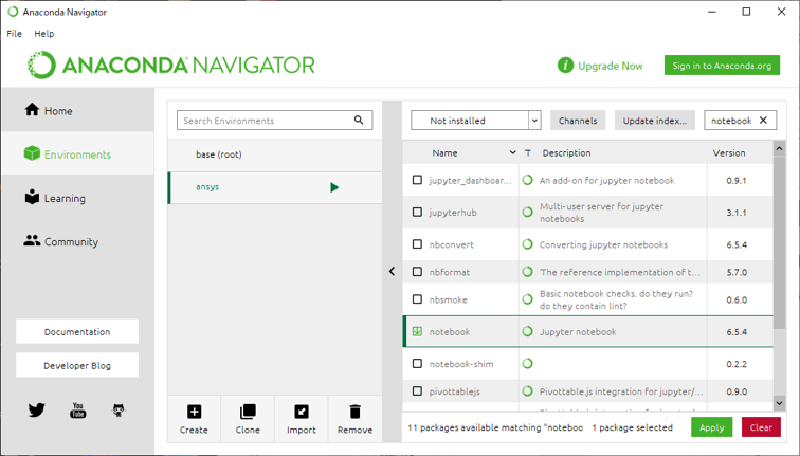Viewport: 800px width, 456px height.
Task: Clone the selected environment
Action: tap(248, 419)
